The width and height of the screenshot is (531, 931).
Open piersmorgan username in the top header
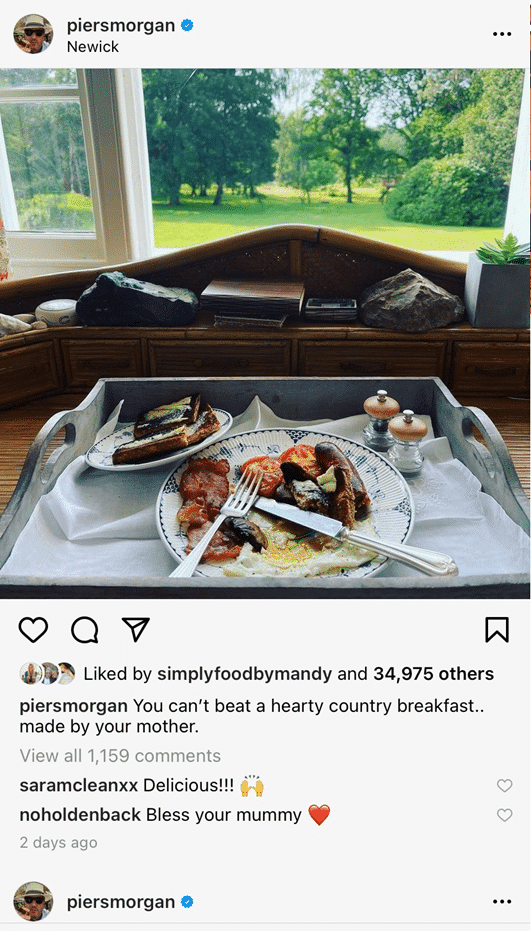(x=121, y=26)
